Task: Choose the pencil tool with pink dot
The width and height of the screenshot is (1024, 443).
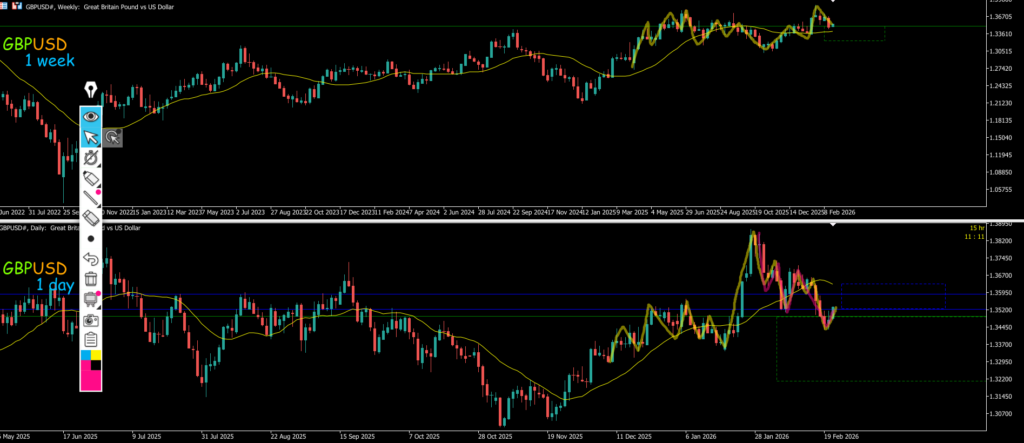Action: click(91, 198)
